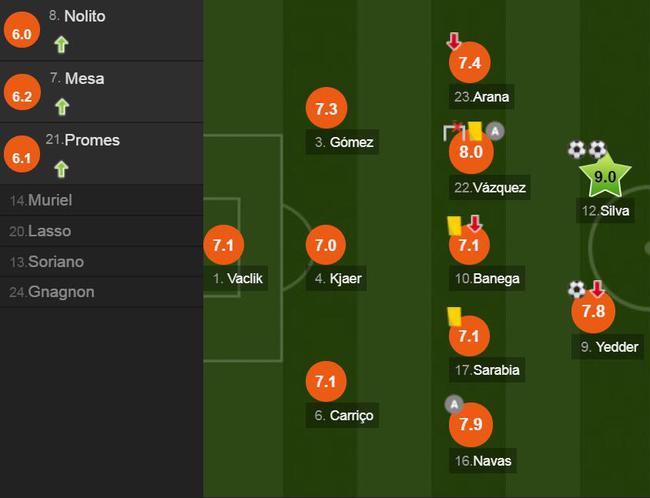Click the assist badge above Navas
Screen dimensions: 650x498
click(454, 404)
